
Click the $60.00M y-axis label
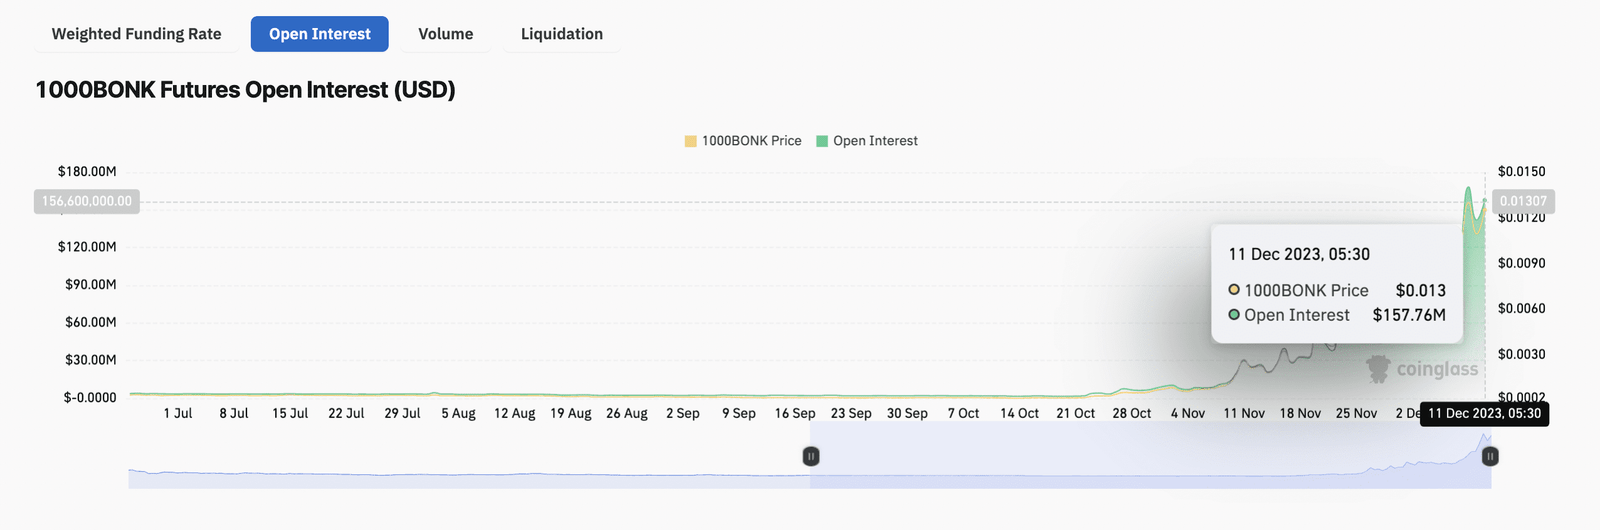[90, 322]
